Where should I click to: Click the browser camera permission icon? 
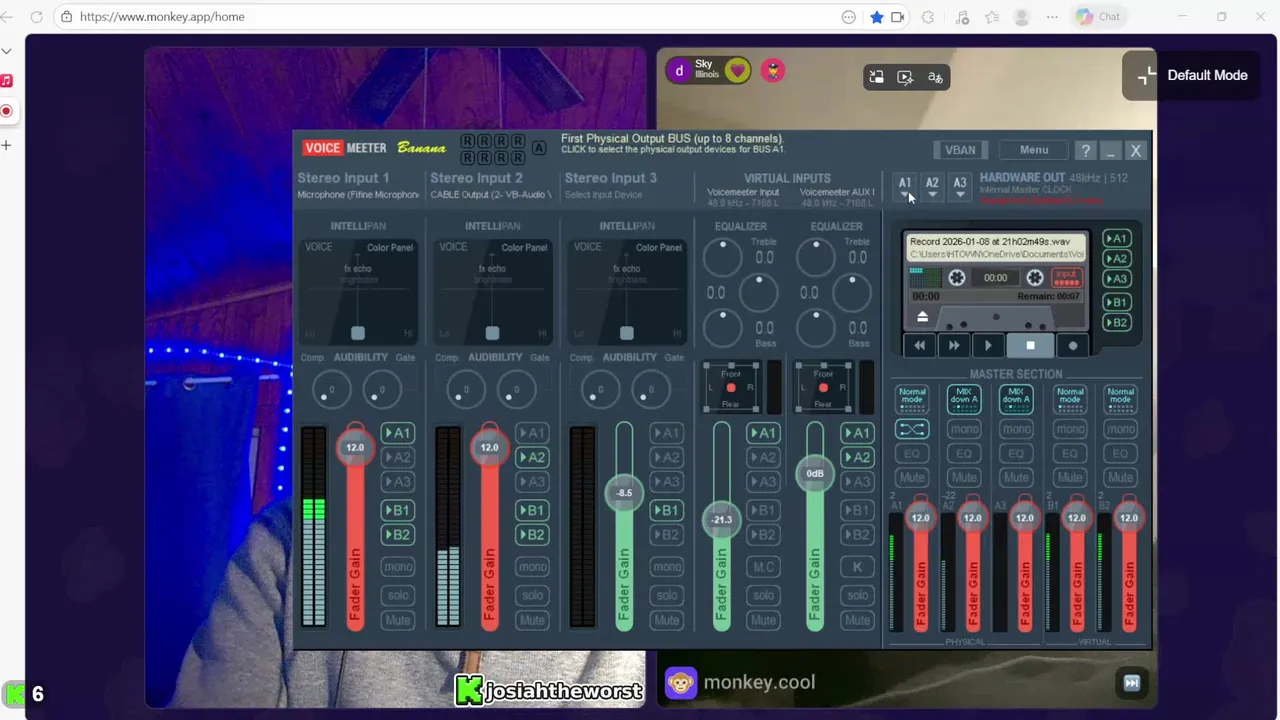pyautogui.click(x=898, y=17)
